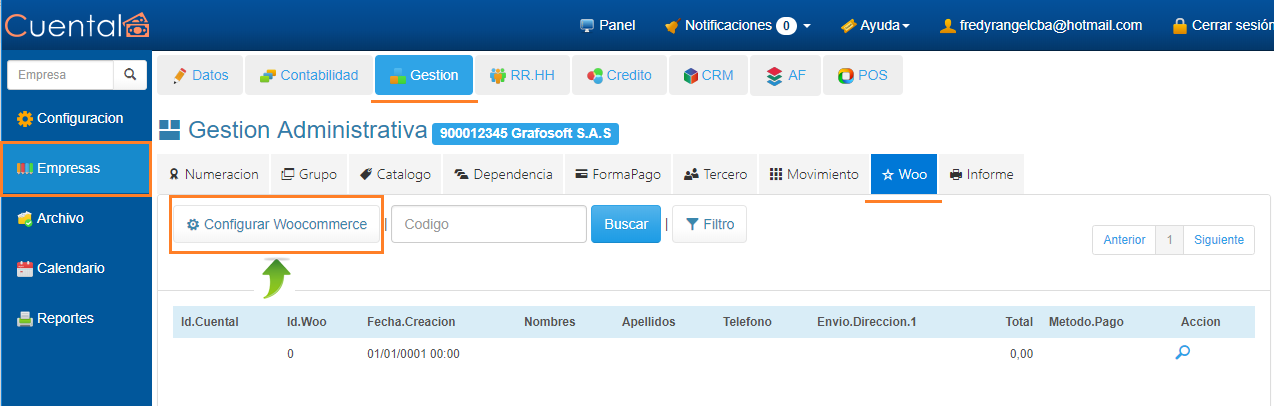Switch to the Catalogo tab
The height and width of the screenshot is (406, 1274).
395,174
